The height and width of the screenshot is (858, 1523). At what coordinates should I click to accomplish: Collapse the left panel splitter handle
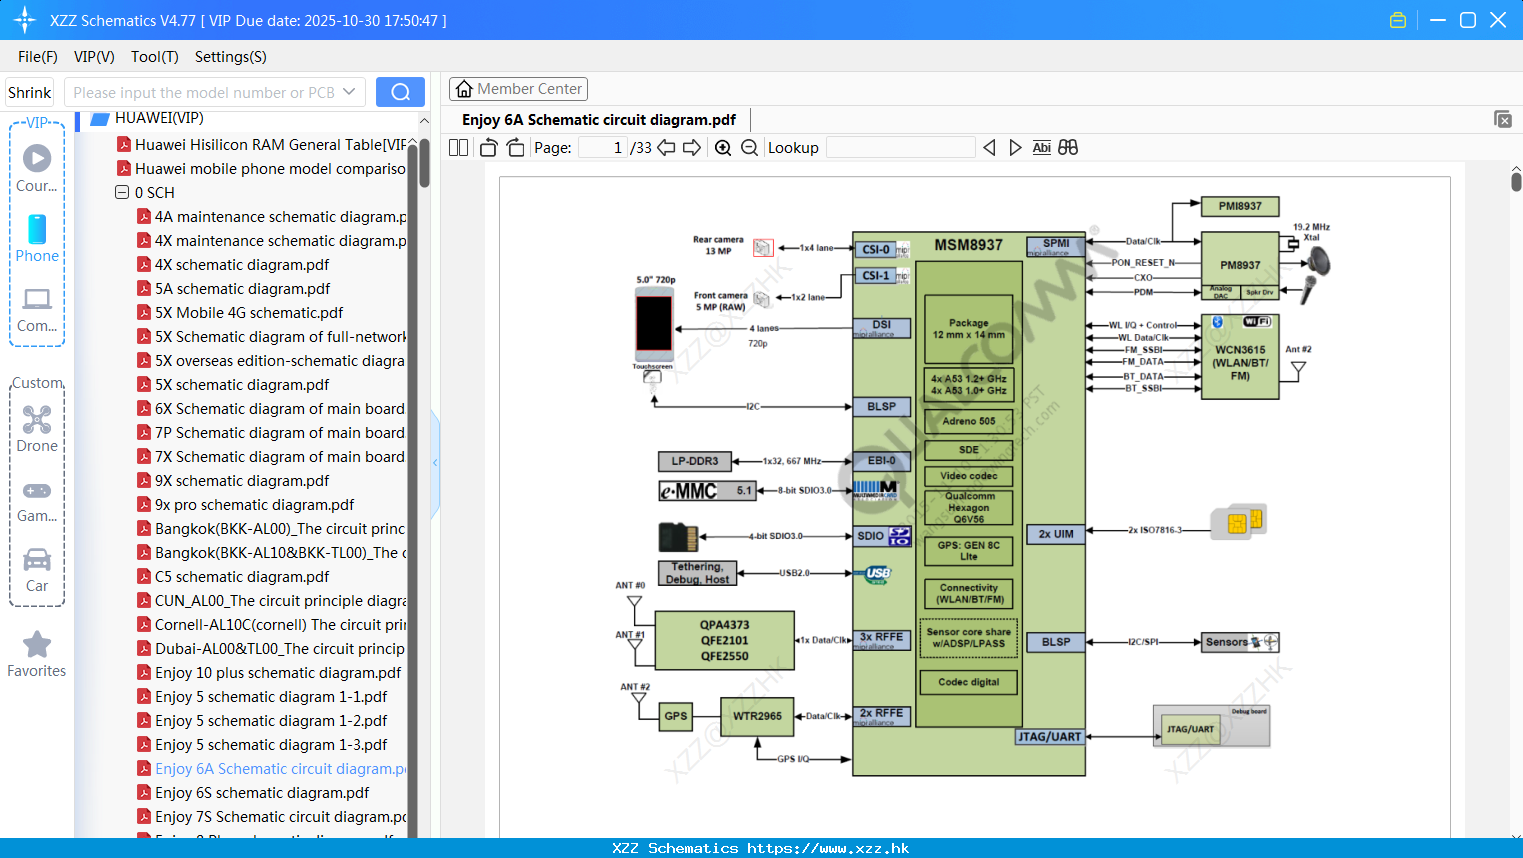point(435,463)
